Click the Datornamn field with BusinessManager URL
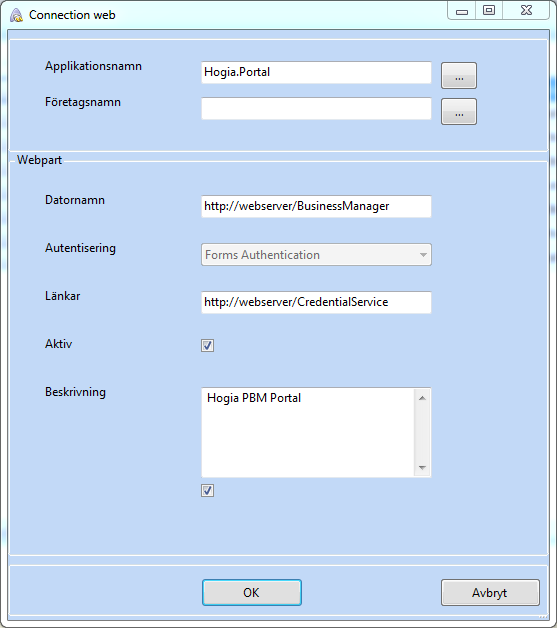The image size is (557, 628). click(316, 206)
